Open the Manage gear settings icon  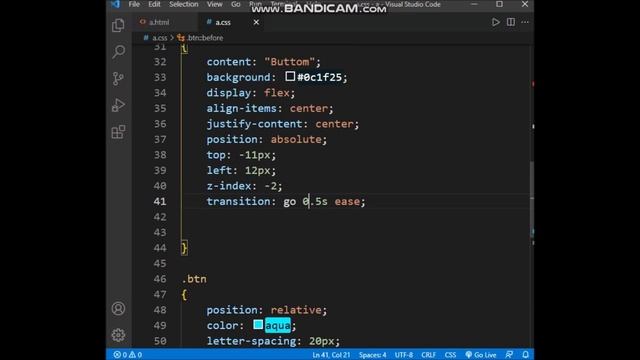118,335
